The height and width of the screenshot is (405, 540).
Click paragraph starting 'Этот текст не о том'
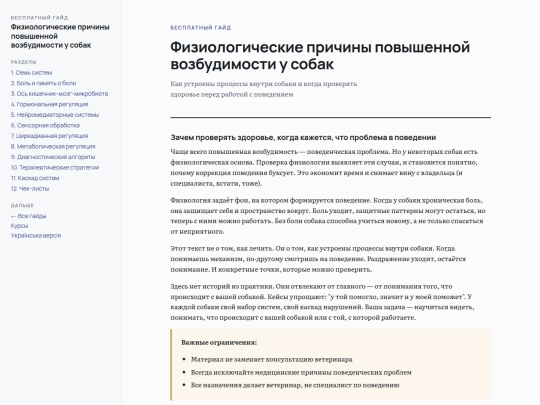pos(318,259)
